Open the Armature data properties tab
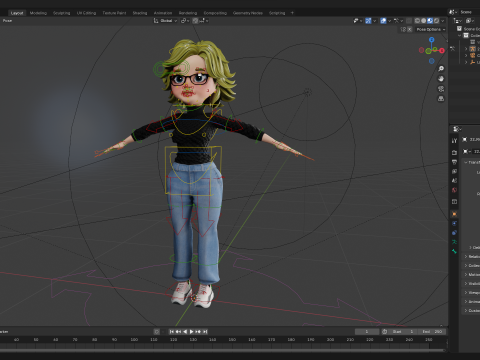Viewport: 480px width, 360px height. coord(454,242)
